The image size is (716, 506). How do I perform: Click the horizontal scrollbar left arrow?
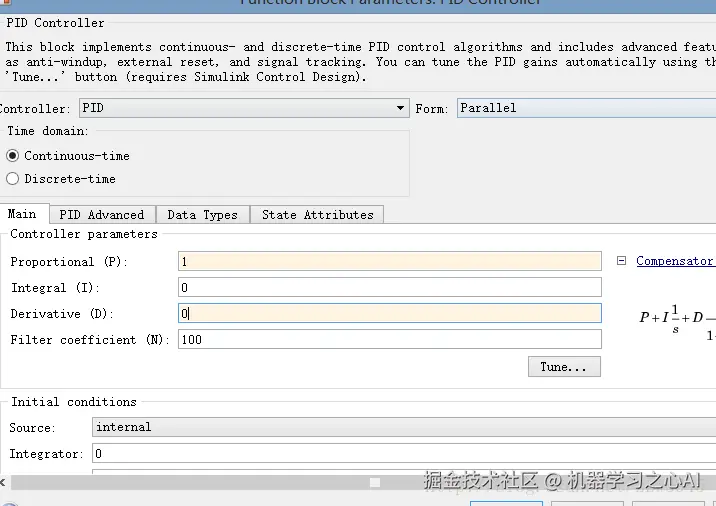[x=3, y=482]
